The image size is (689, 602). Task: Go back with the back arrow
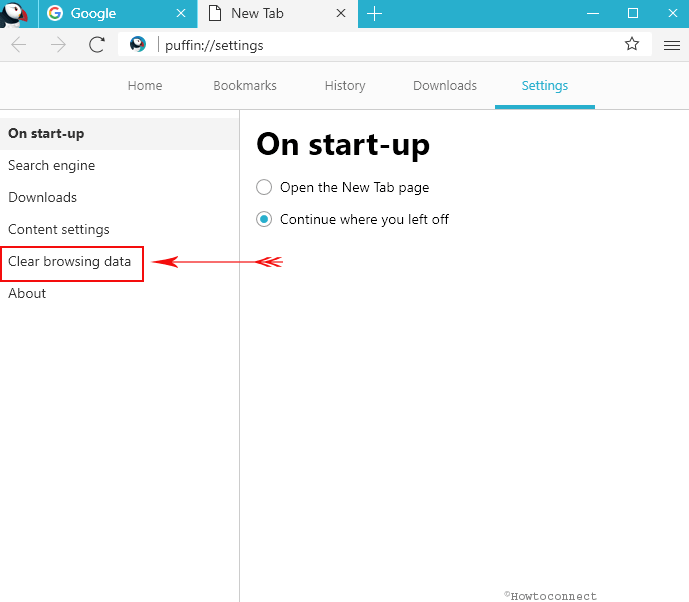[x=19, y=45]
